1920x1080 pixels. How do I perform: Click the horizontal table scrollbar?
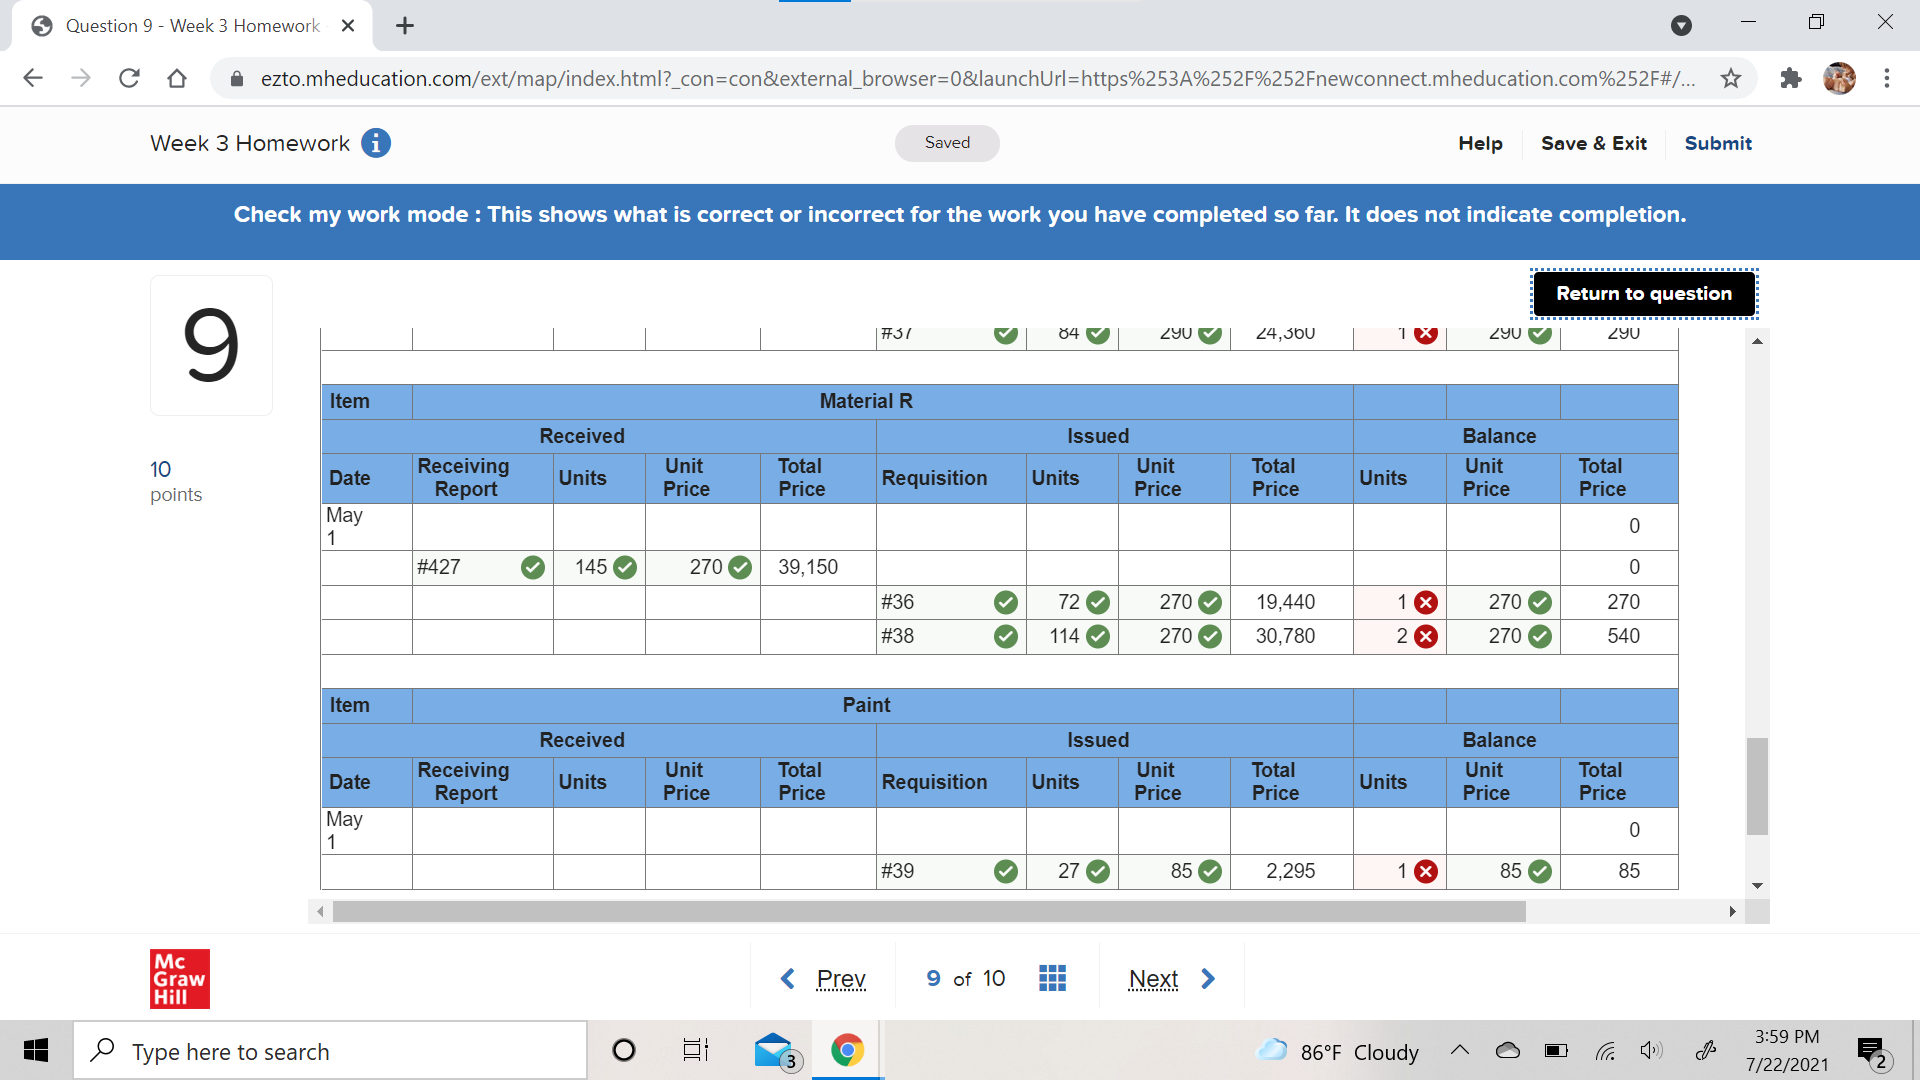tap(928, 911)
